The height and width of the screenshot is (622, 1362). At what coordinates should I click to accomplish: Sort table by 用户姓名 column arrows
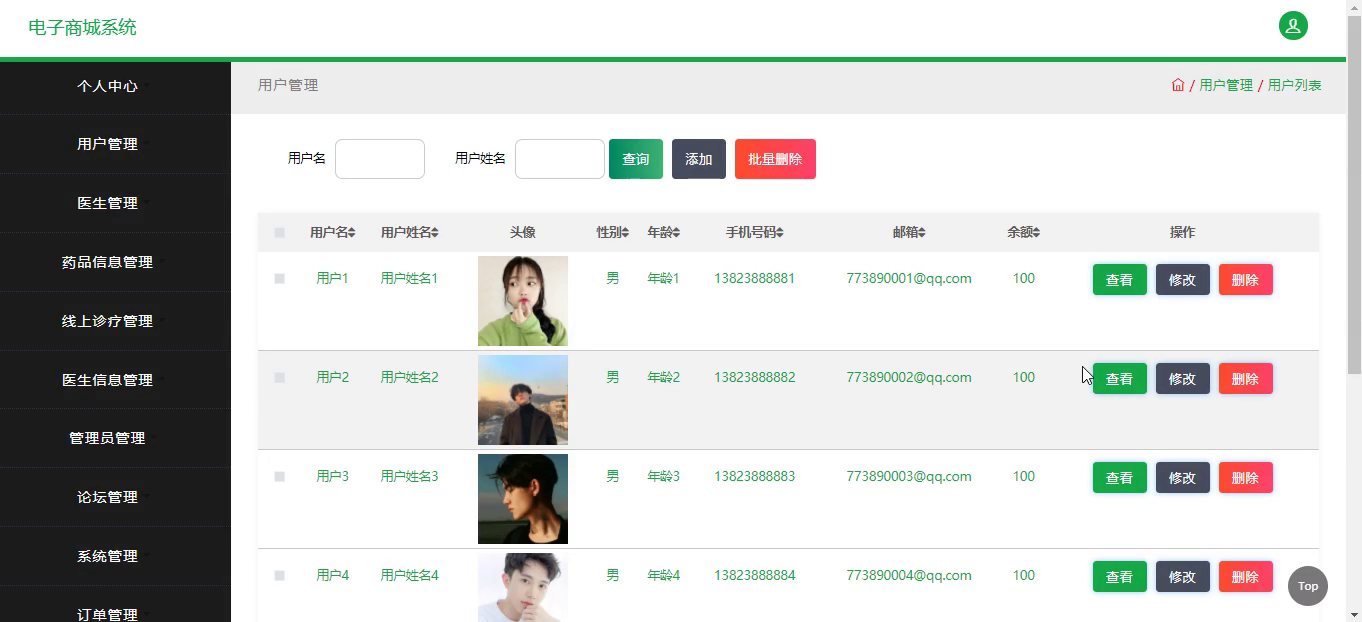[x=434, y=232]
